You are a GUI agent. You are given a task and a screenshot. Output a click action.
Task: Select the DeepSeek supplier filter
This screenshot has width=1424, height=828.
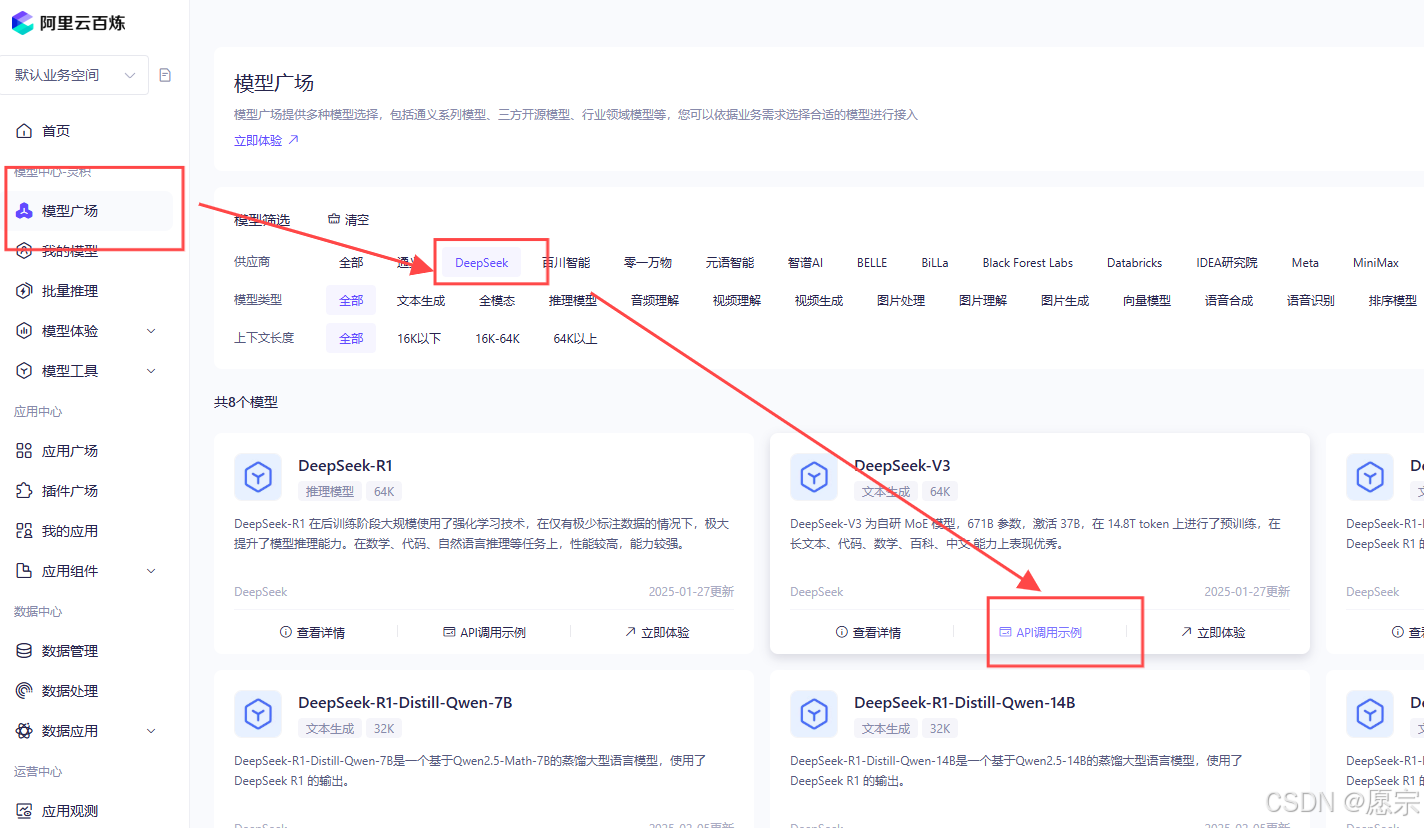pyautogui.click(x=482, y=263)
